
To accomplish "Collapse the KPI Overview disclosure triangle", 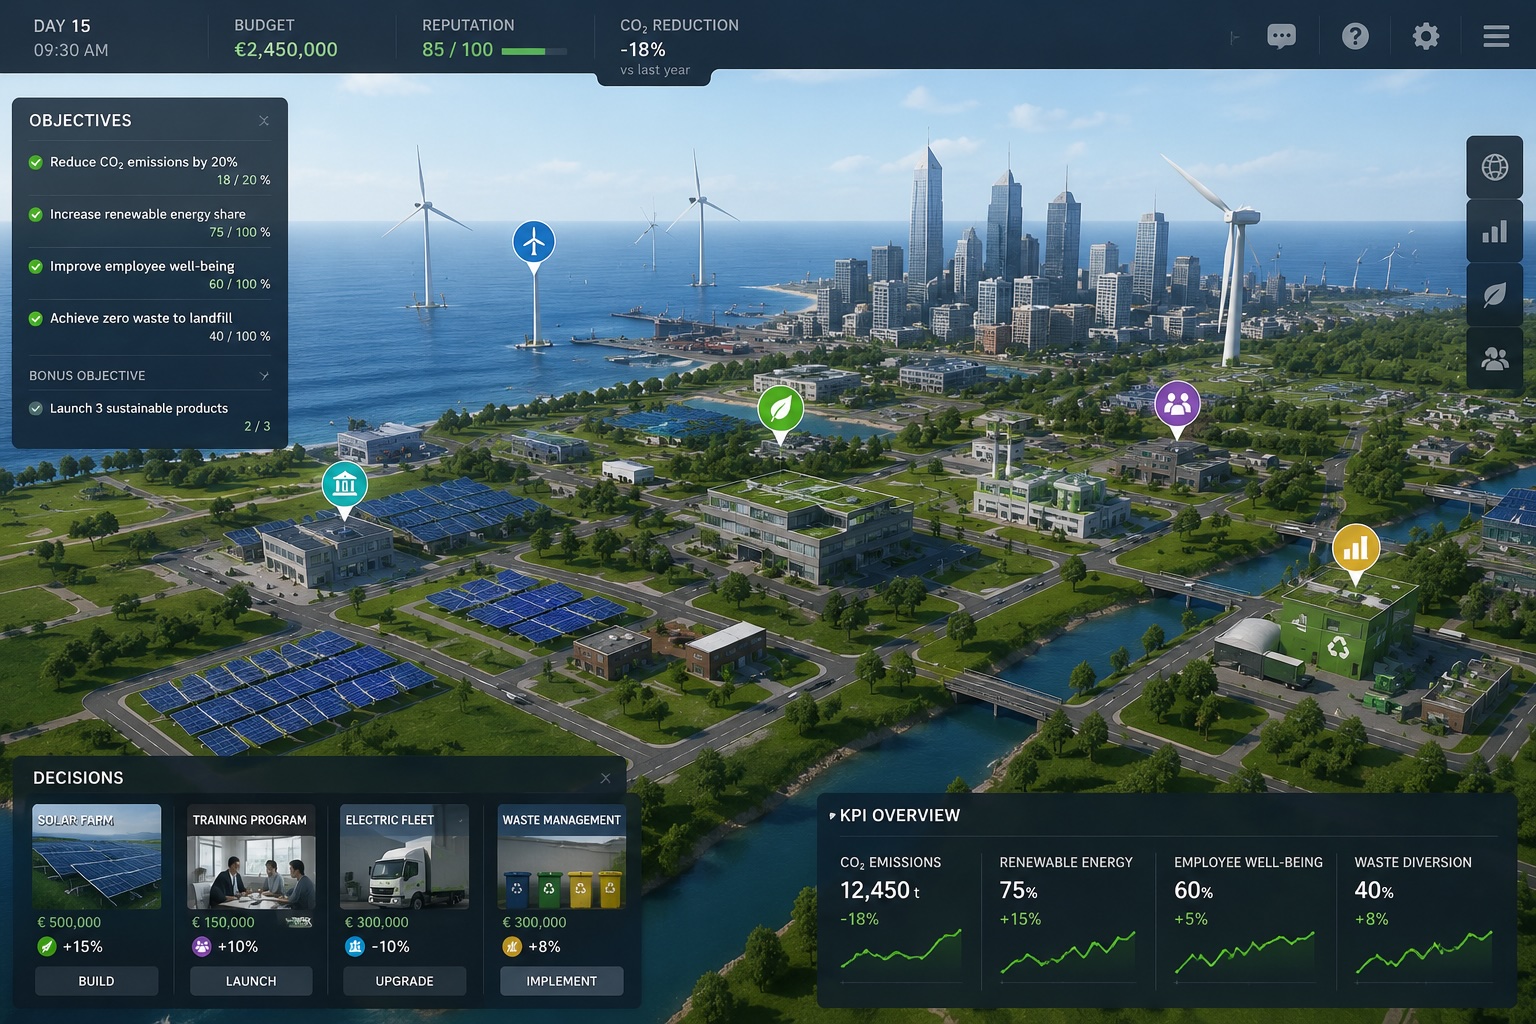I will 832,816.
